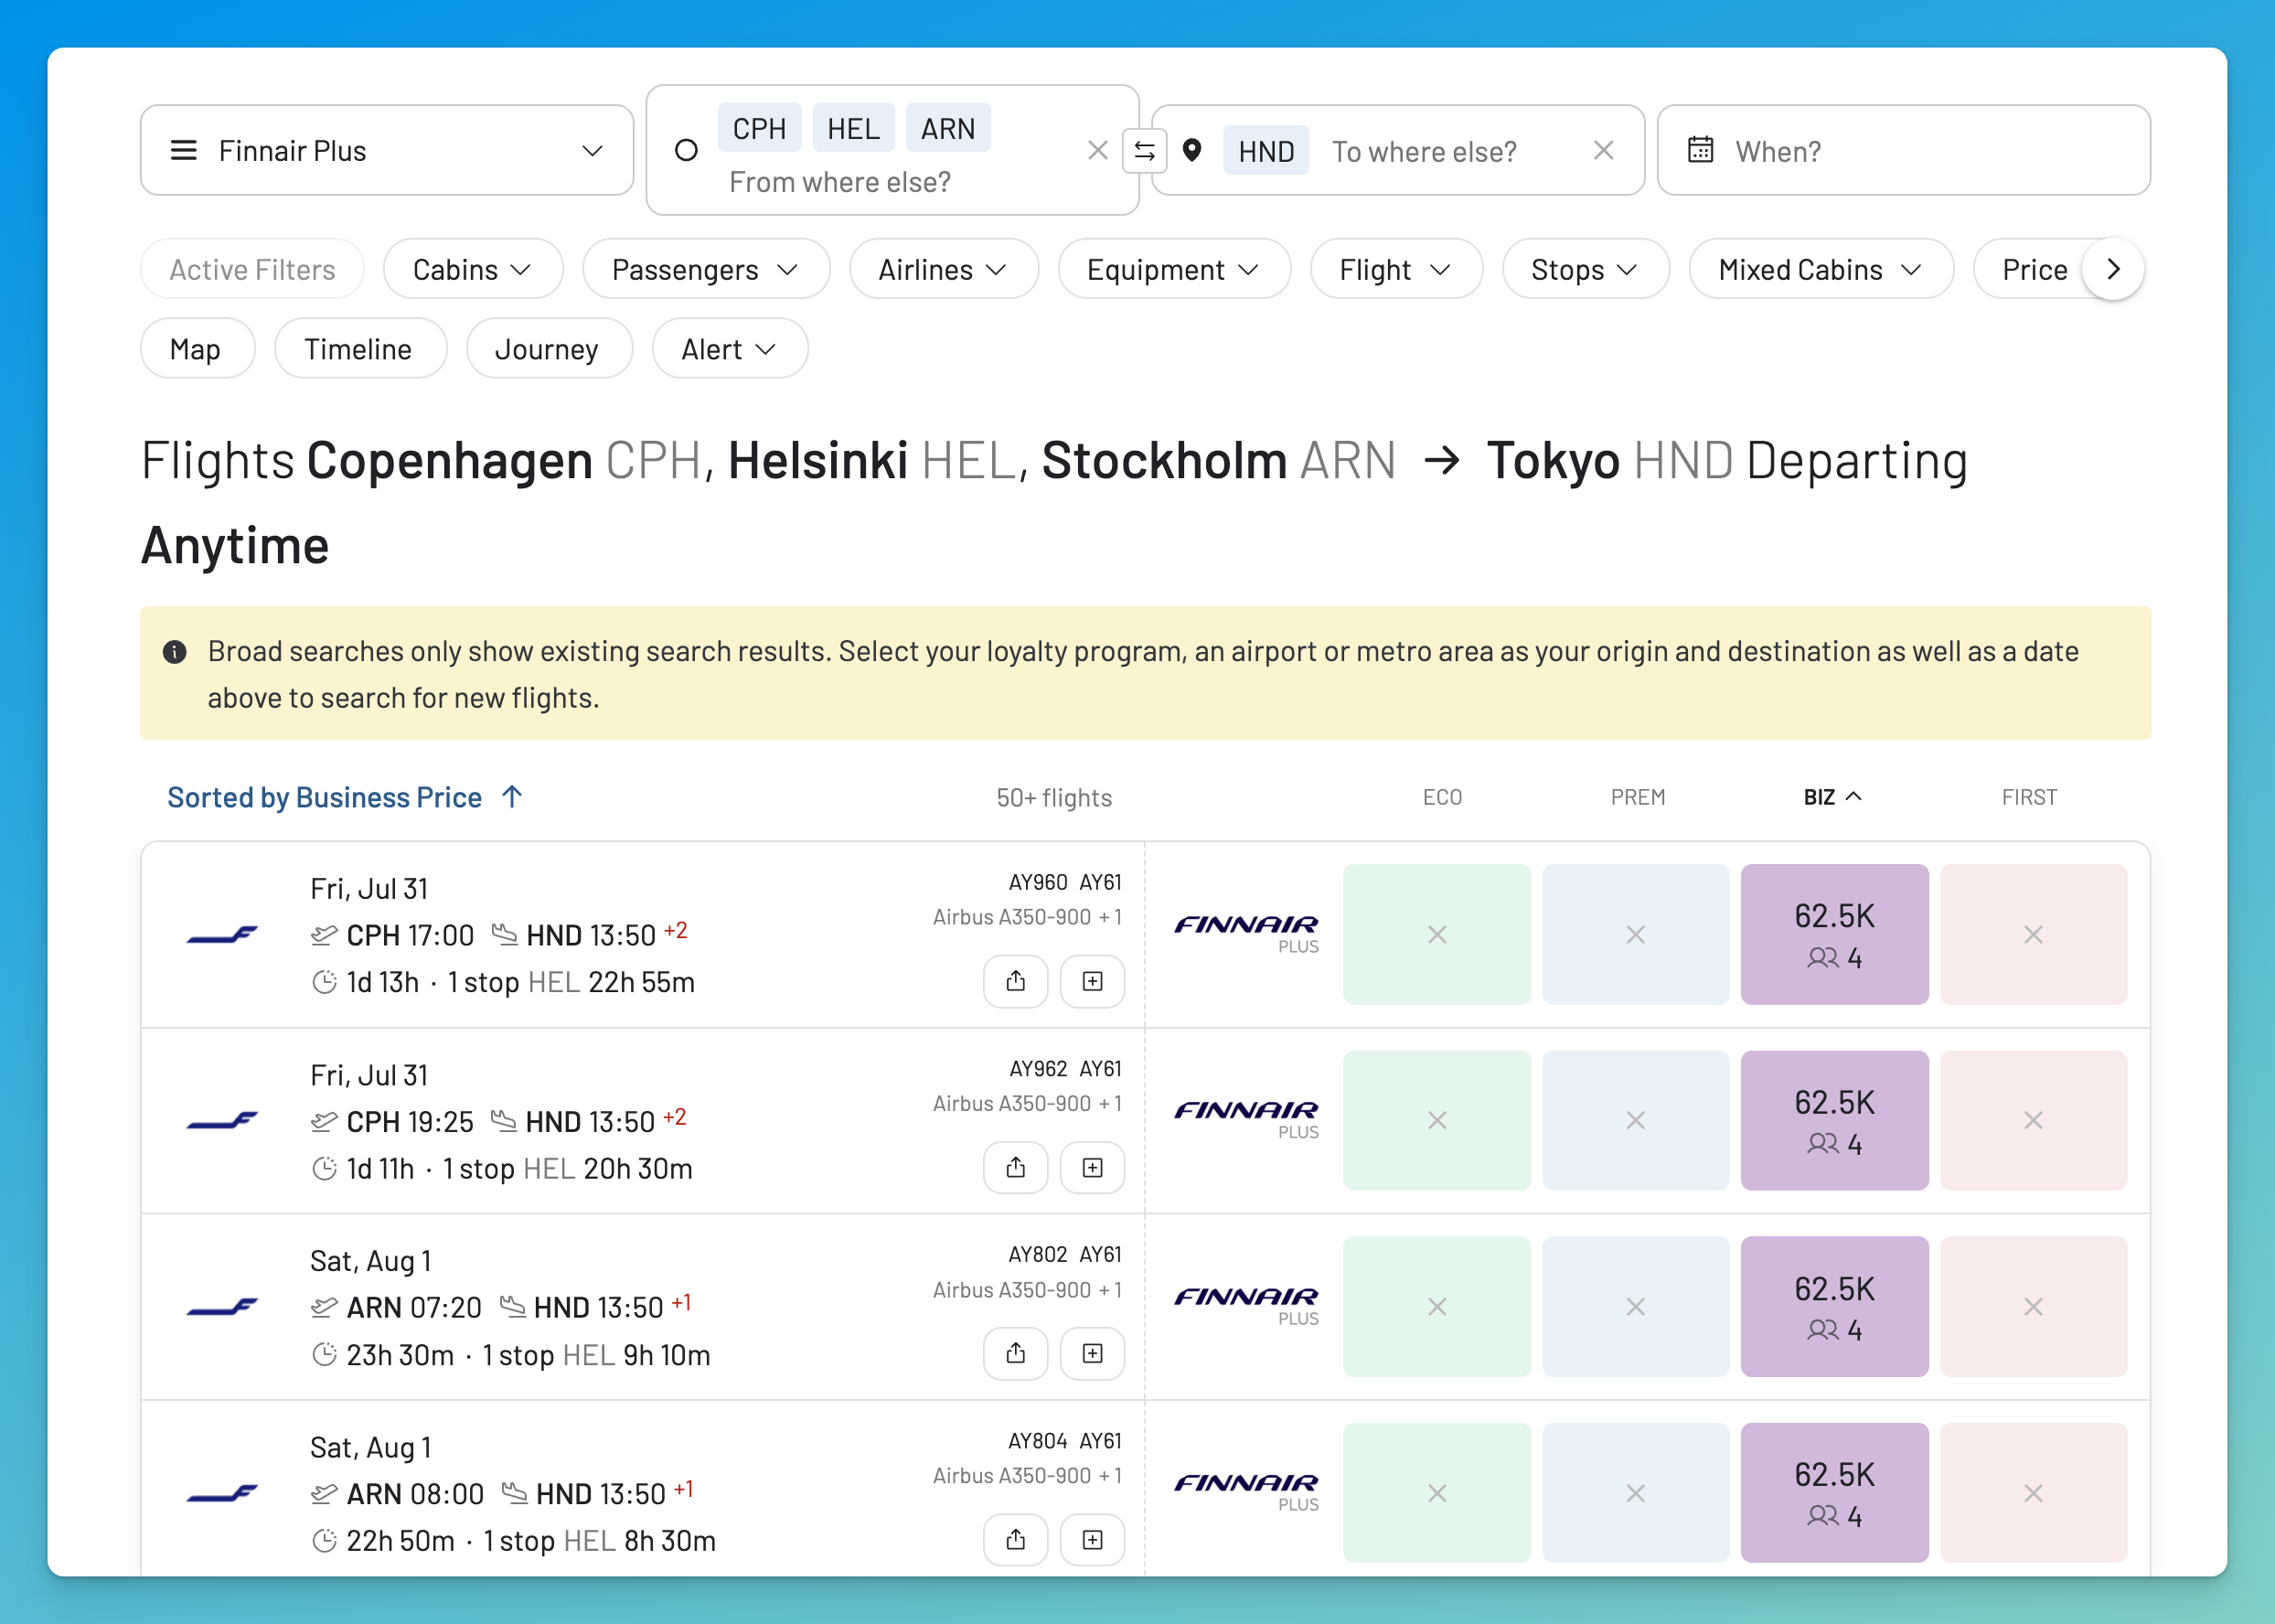Click the Active Filters button
This screenshot has width=2275, height=1624.
[x=252, y=269]
